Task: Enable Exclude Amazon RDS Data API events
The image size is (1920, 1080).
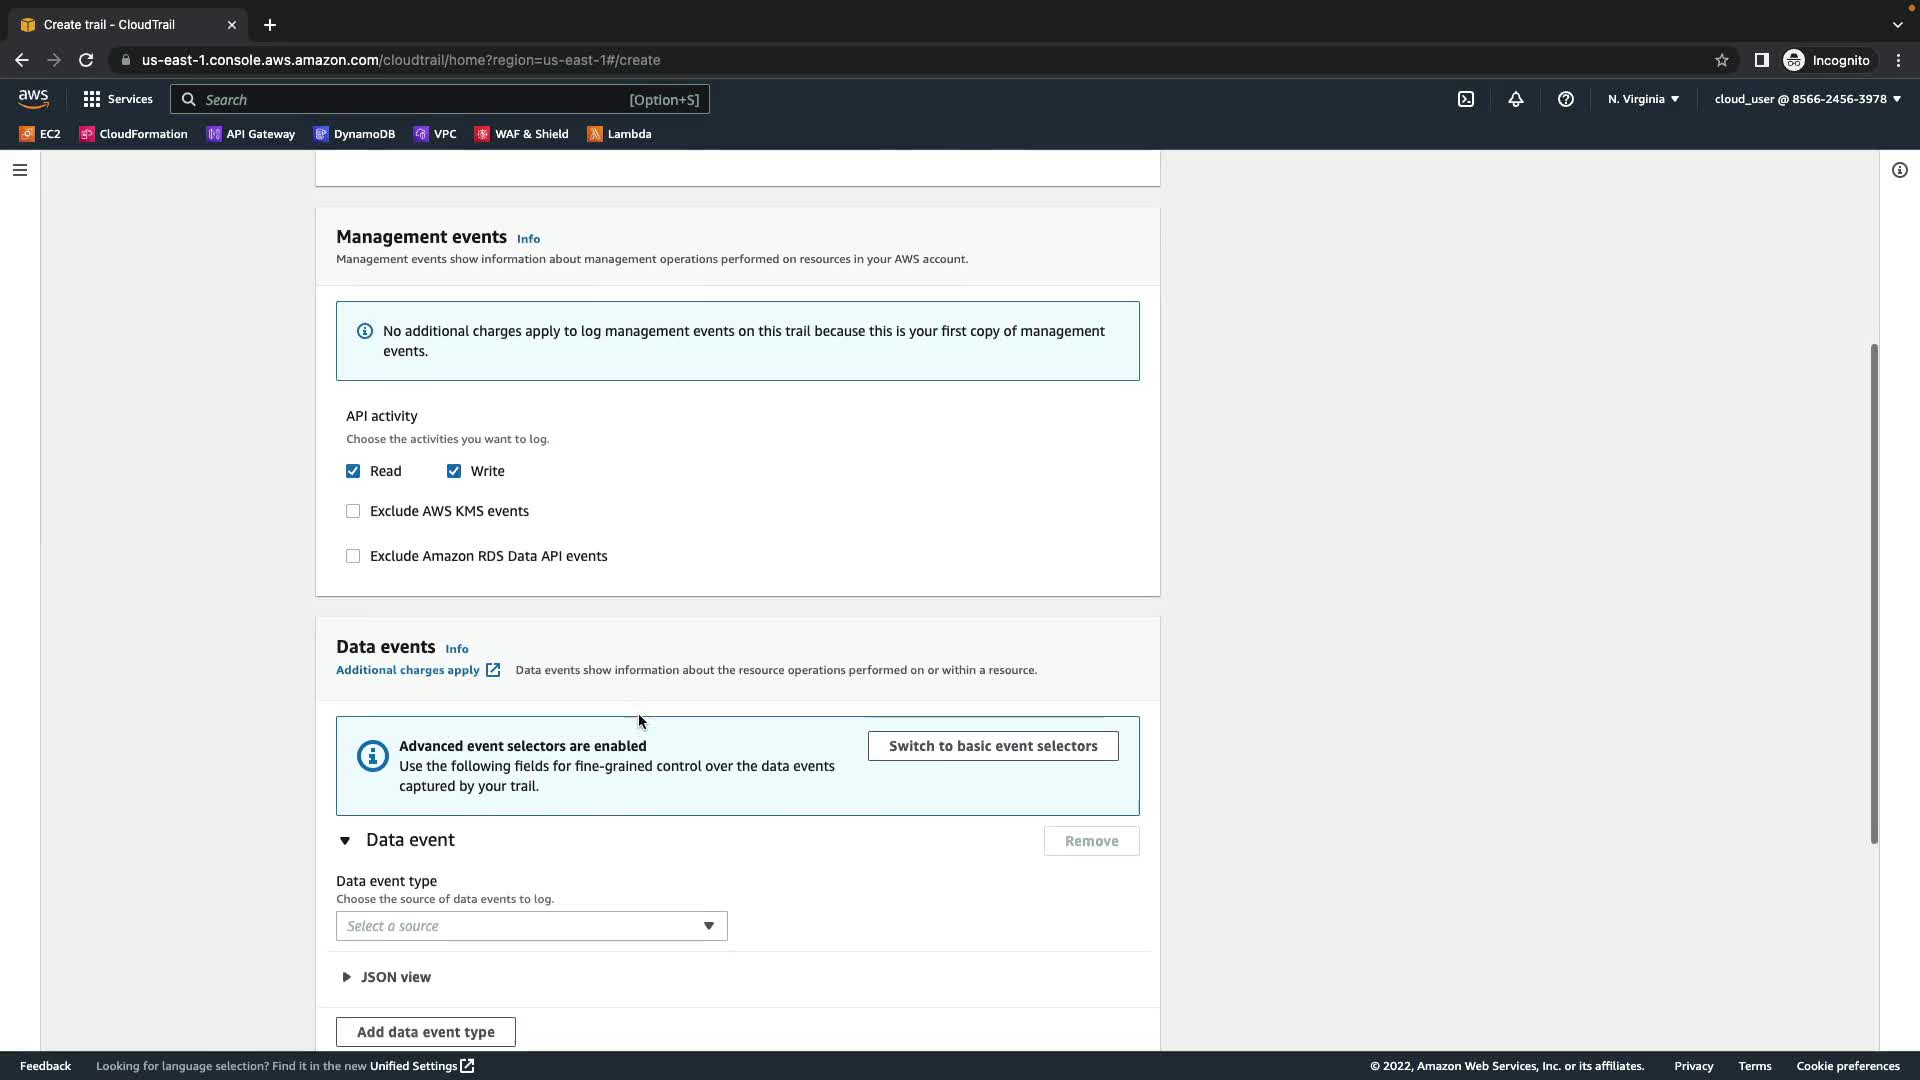Action: coord(353,556)
